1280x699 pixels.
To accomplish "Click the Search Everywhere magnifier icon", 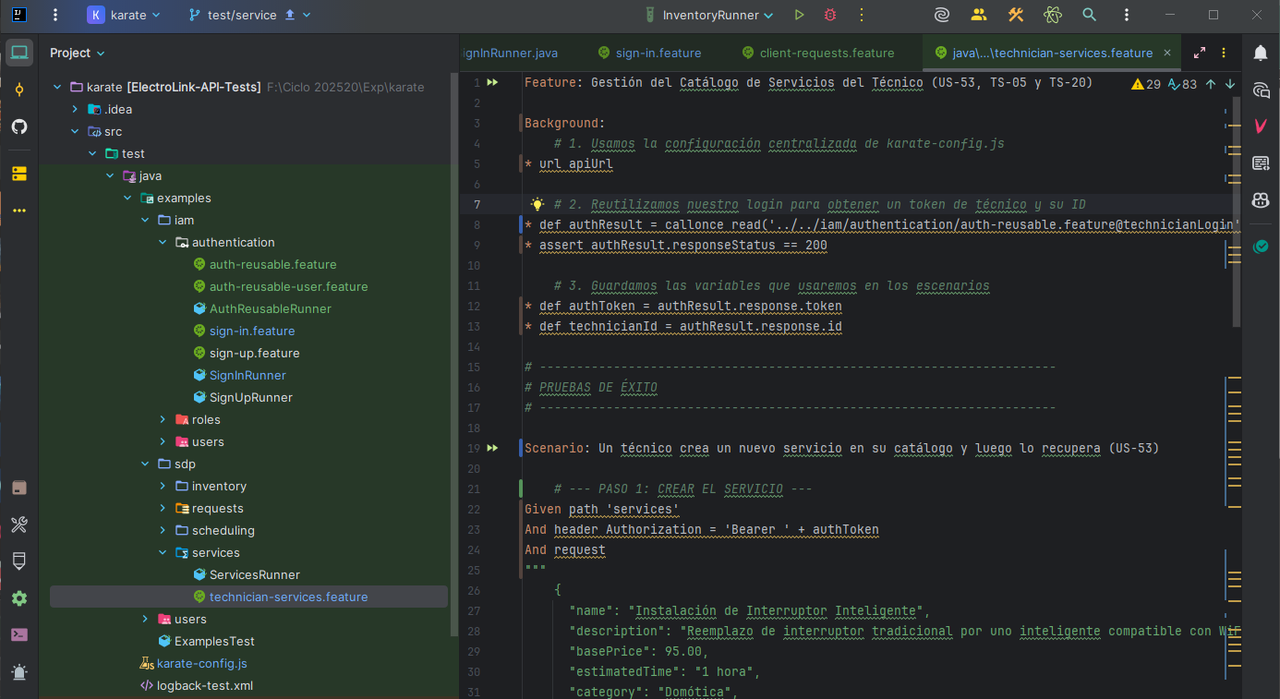I will click(x=1089, y=15).
